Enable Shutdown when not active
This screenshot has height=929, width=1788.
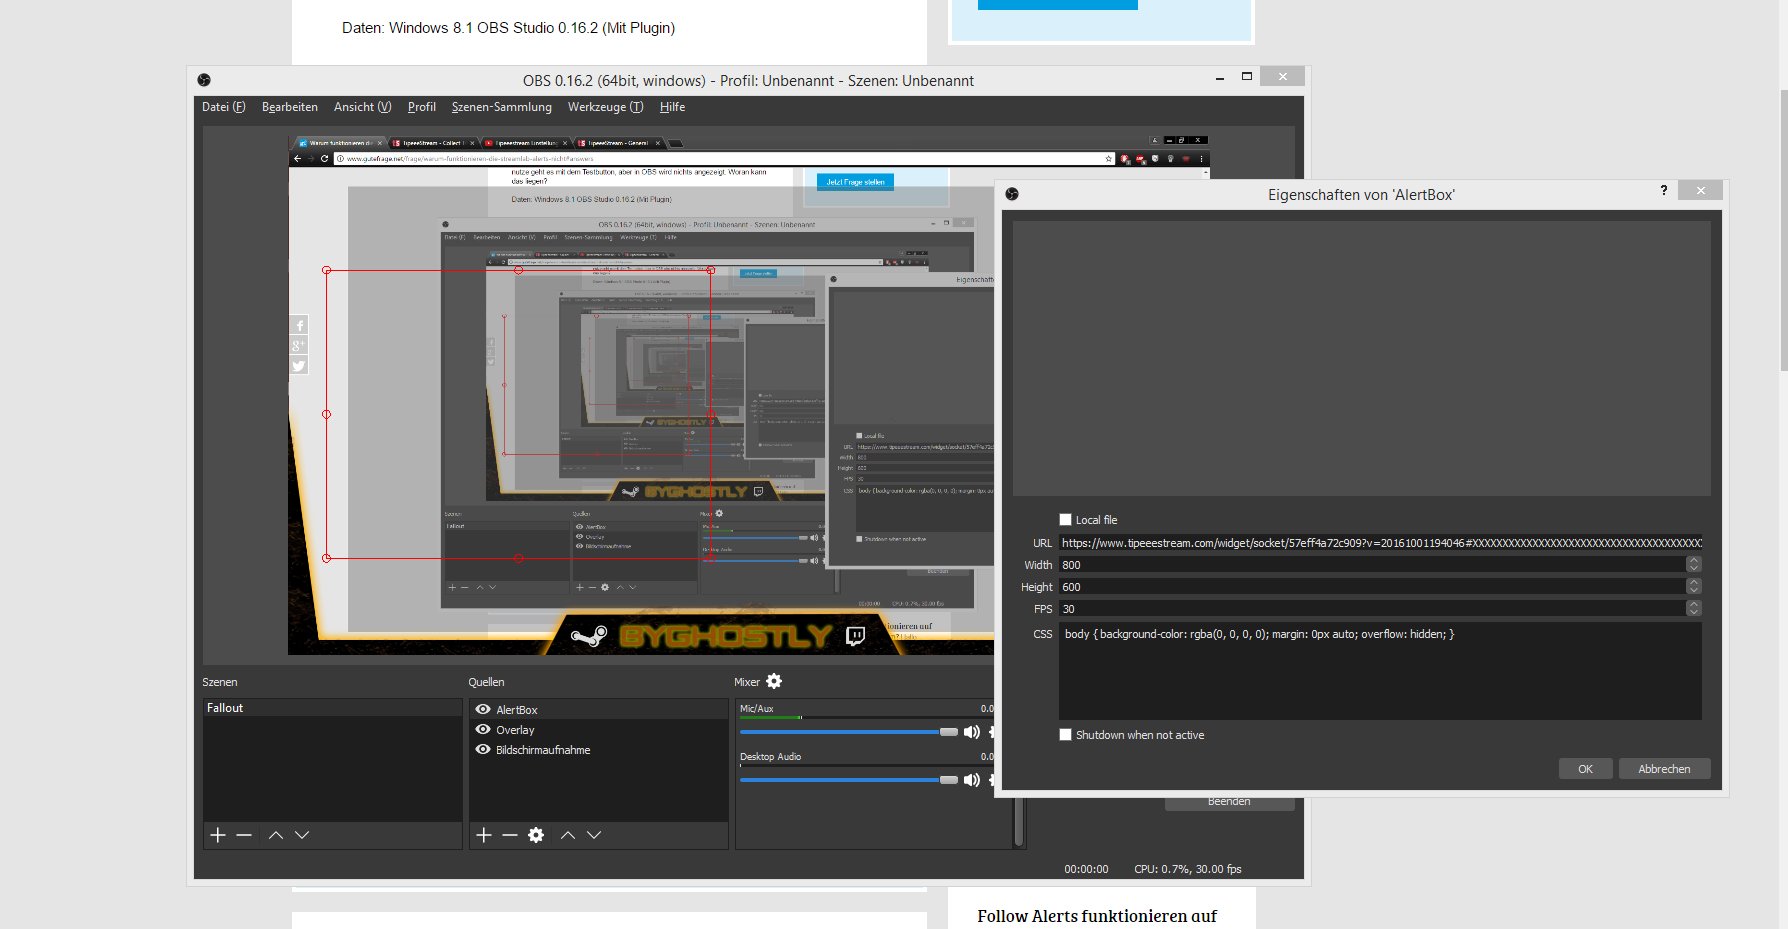coord(1066,734)
